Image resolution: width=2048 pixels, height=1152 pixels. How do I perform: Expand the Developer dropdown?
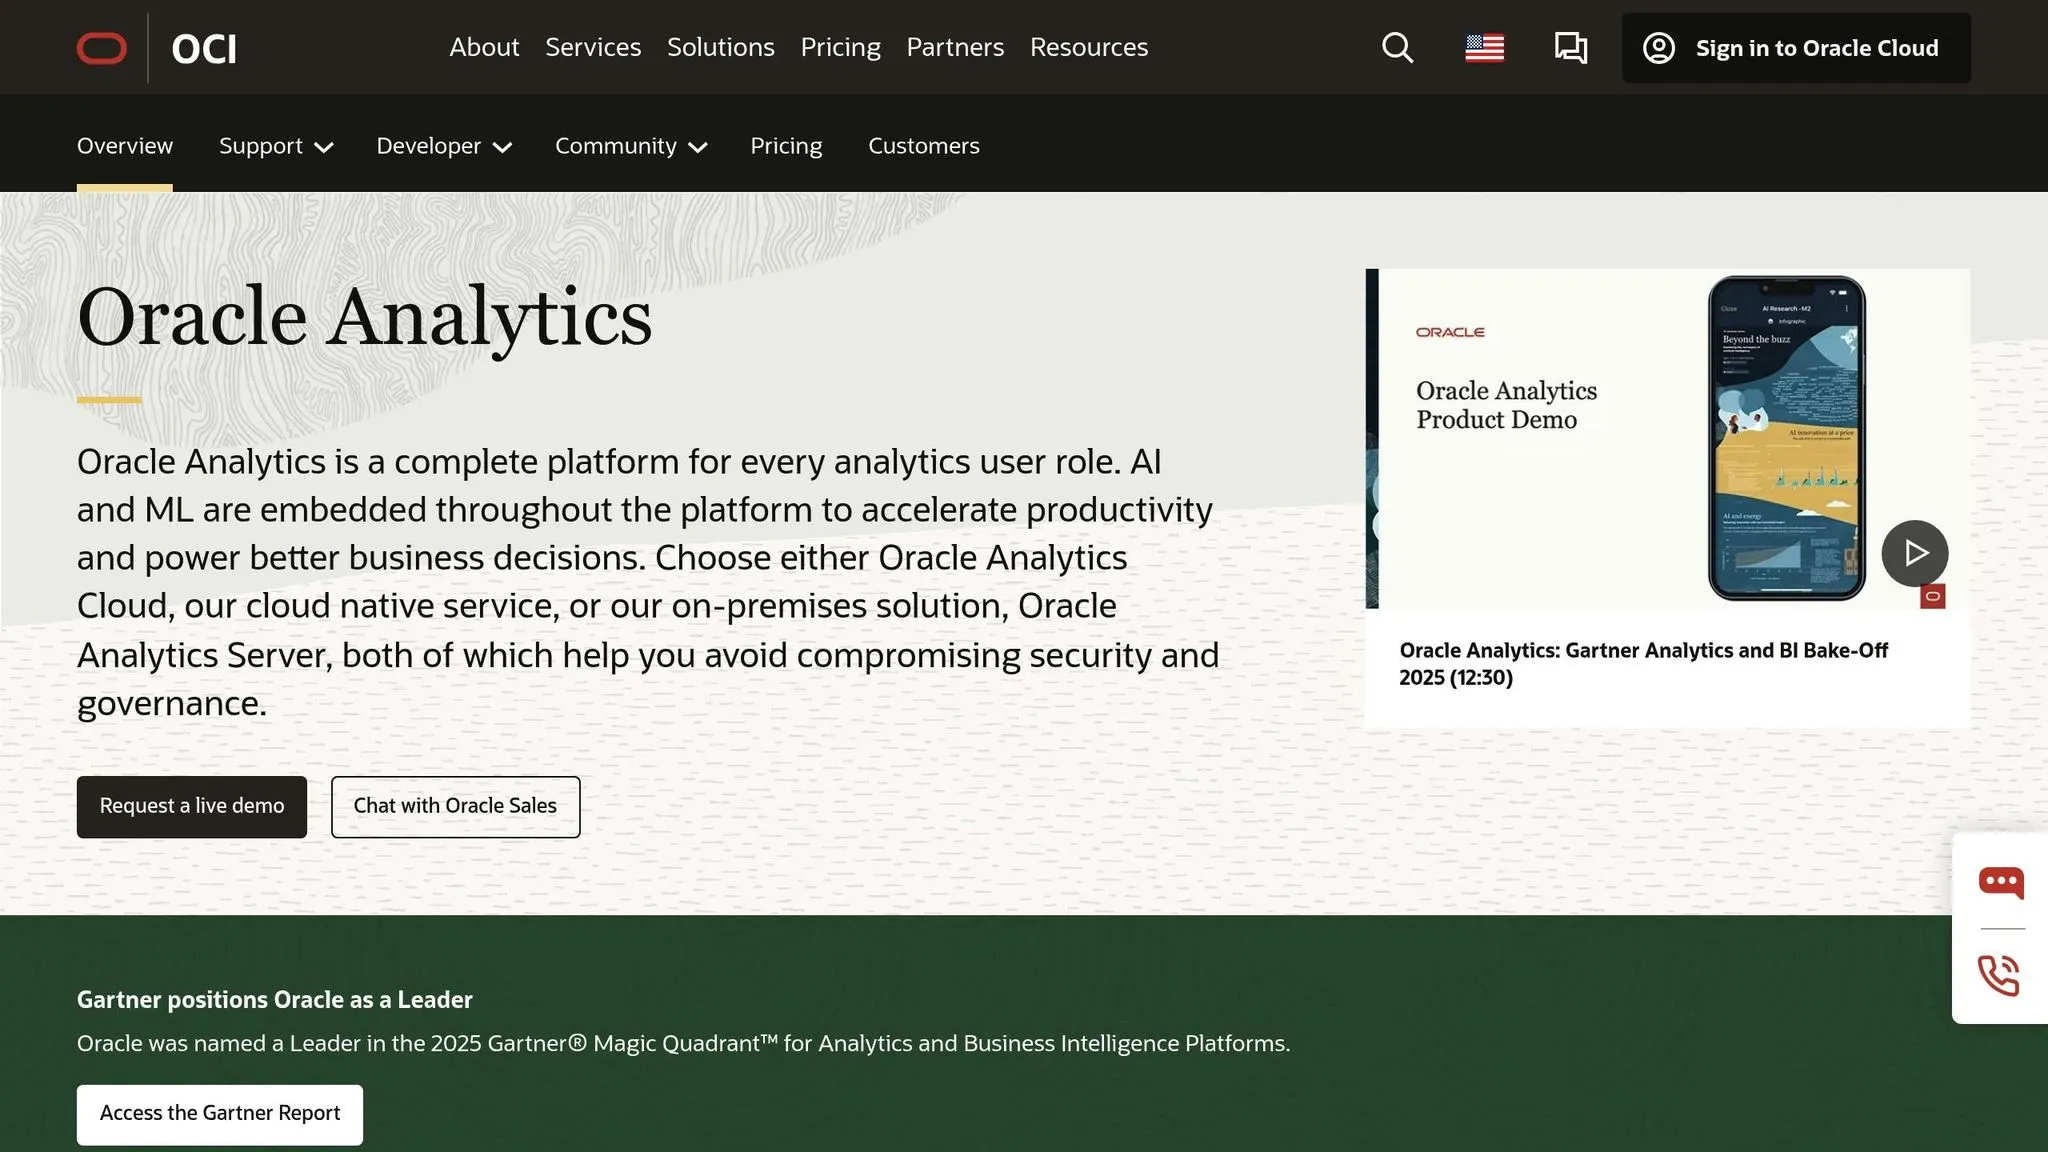point(444,146)
